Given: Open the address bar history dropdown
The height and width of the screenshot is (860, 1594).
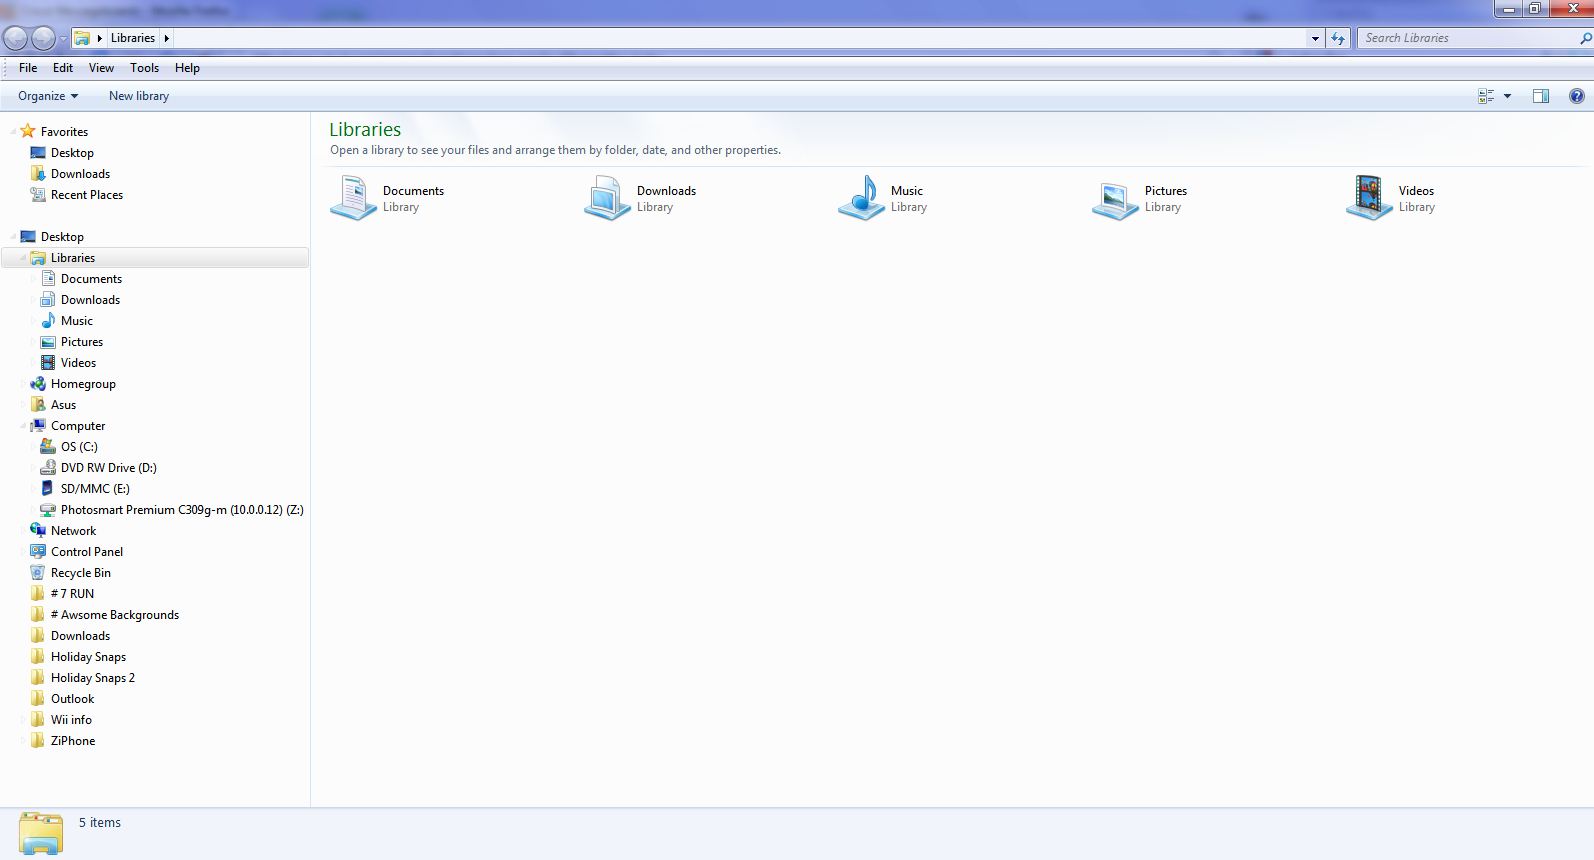Looking at the screenshot, I should tap(1315, 38).
